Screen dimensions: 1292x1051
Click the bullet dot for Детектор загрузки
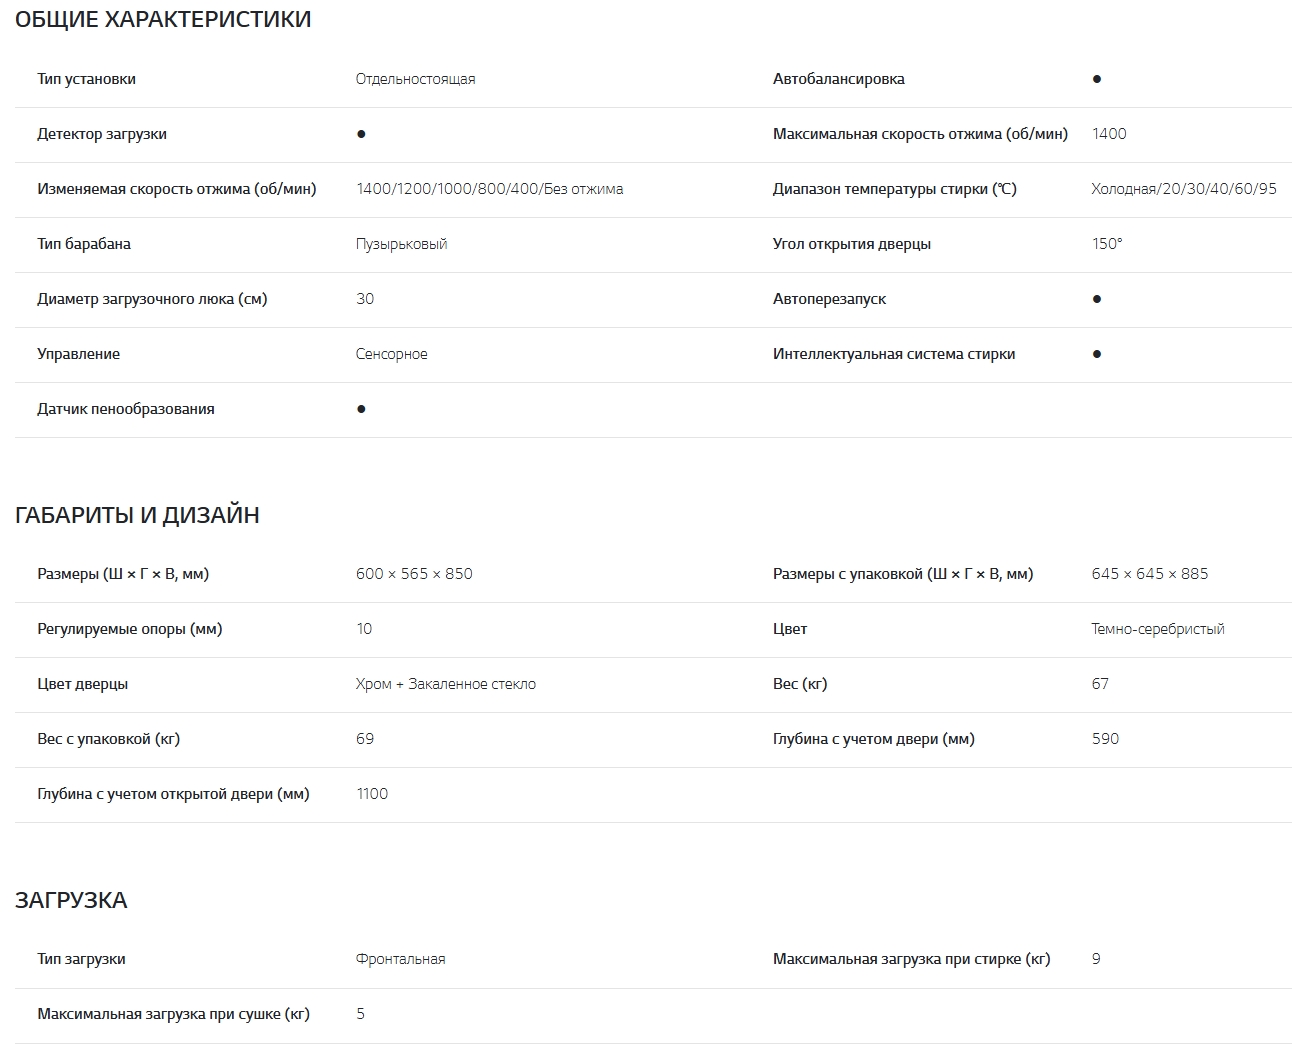click(x=361, y=134)
